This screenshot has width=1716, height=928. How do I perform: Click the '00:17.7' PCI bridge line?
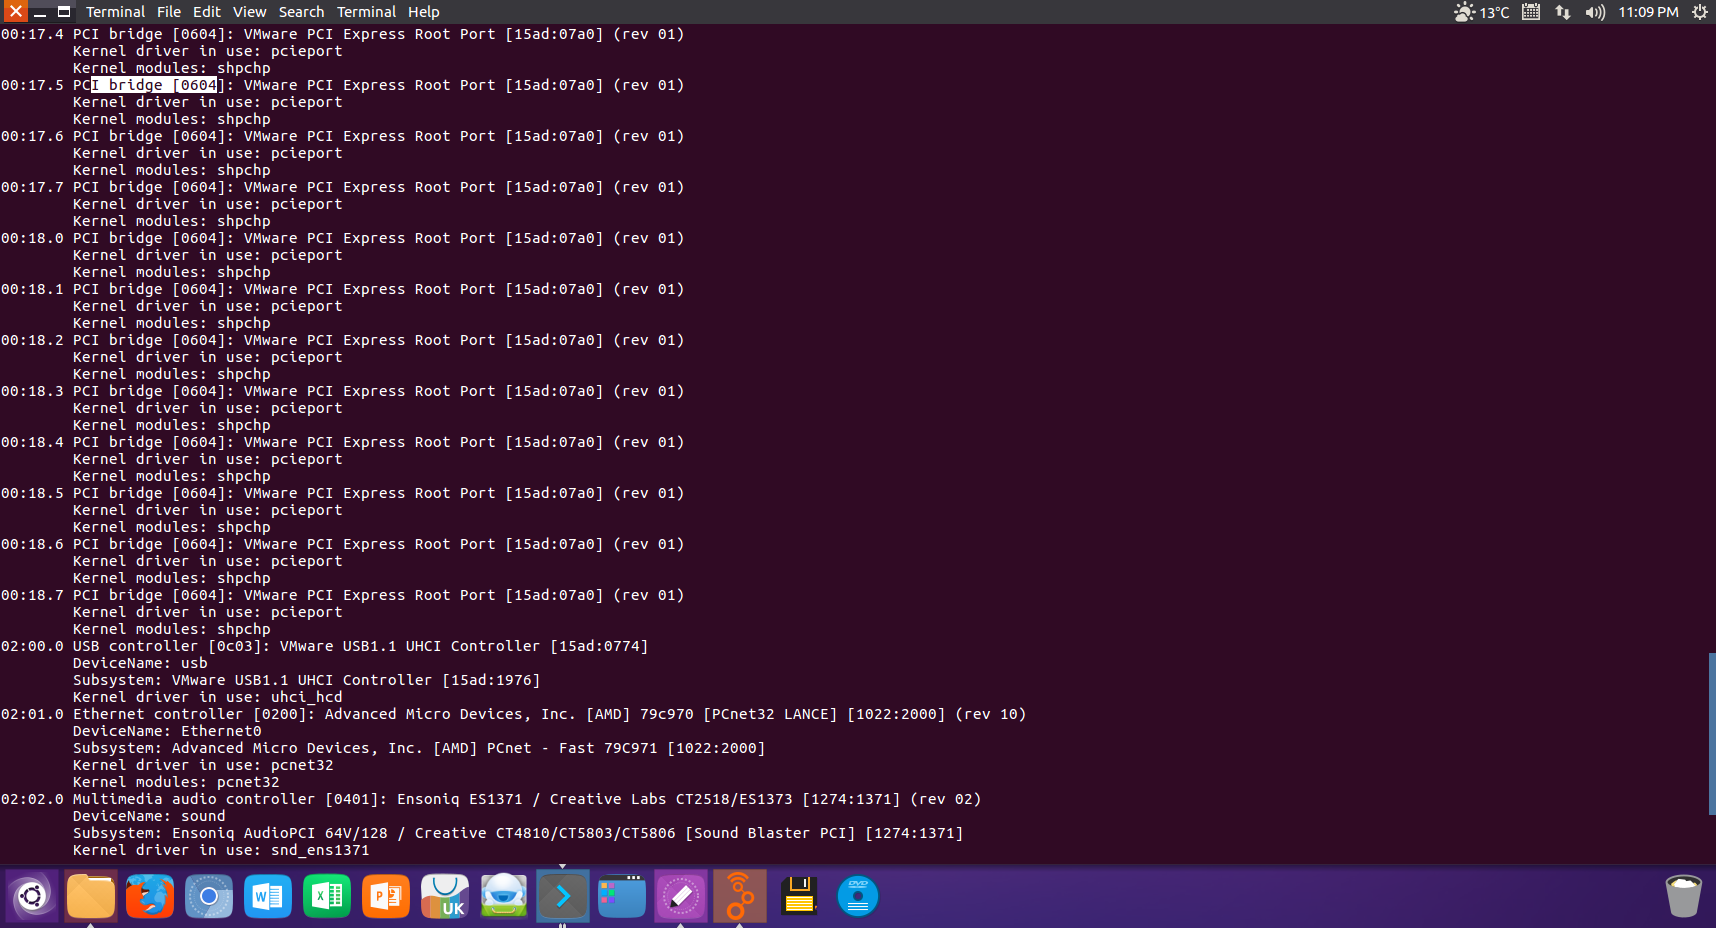342,187
